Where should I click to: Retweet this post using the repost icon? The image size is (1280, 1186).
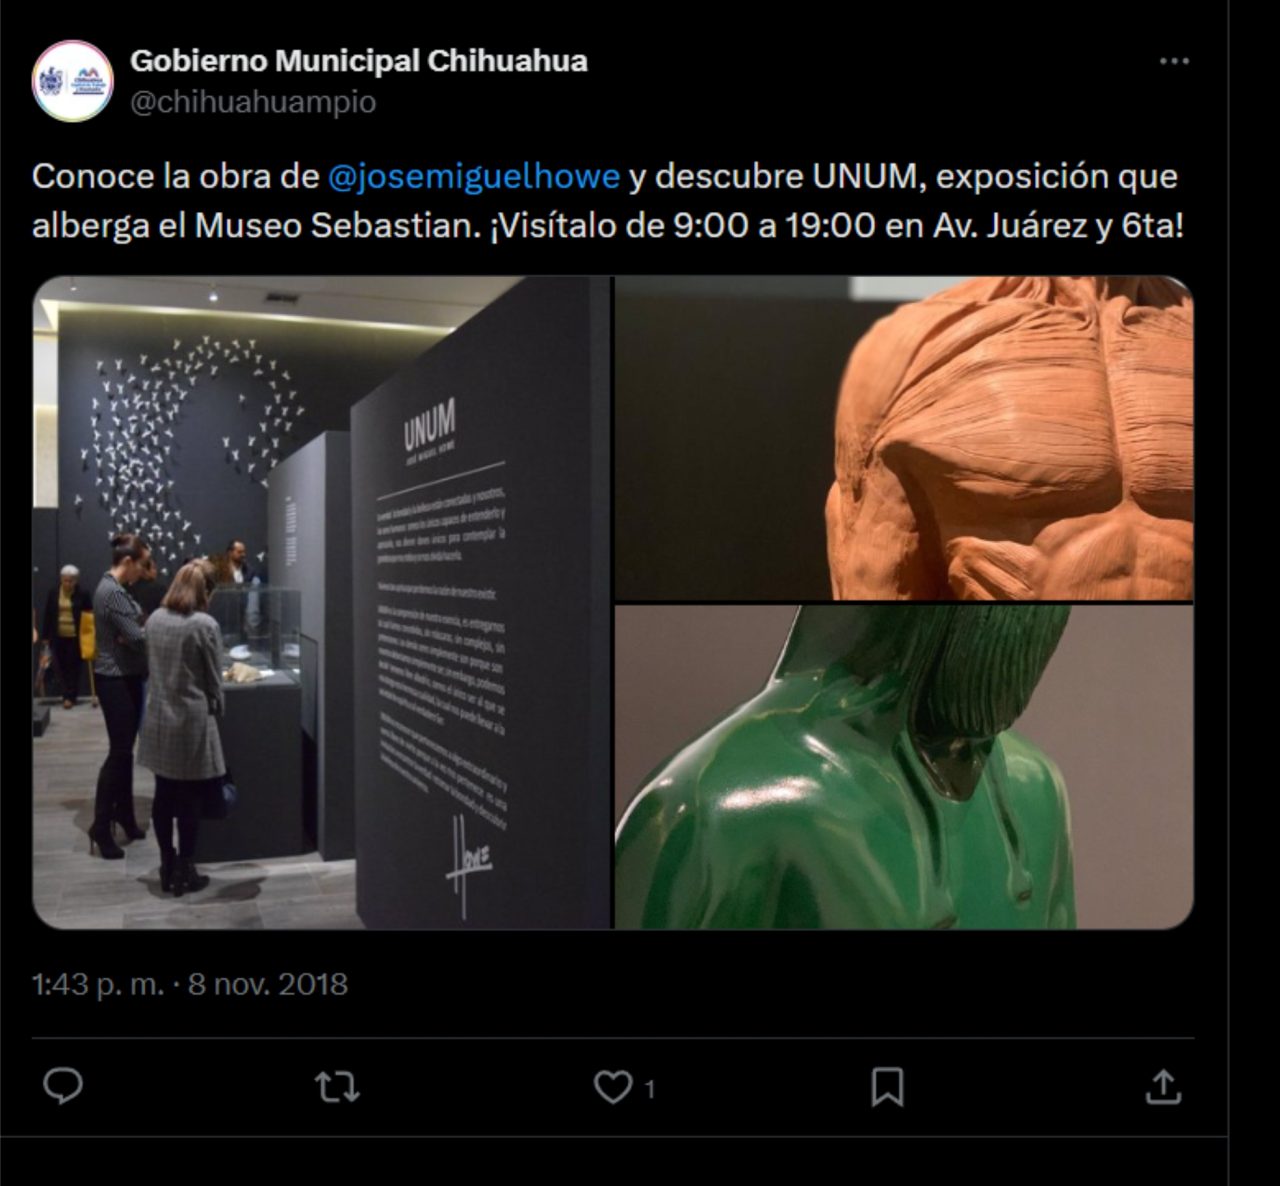pos(337,1087)
